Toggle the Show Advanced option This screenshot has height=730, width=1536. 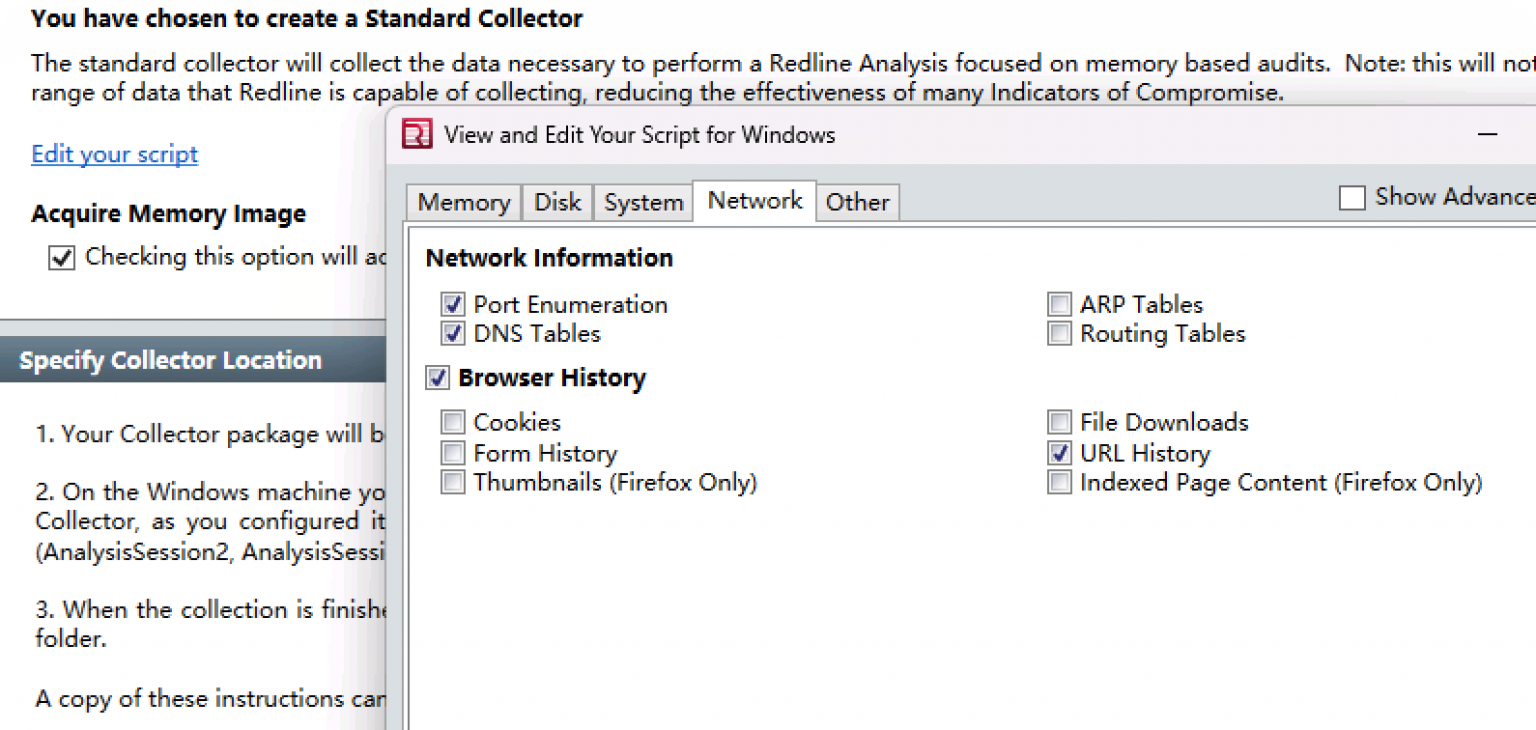click(x=1352, y=197)
